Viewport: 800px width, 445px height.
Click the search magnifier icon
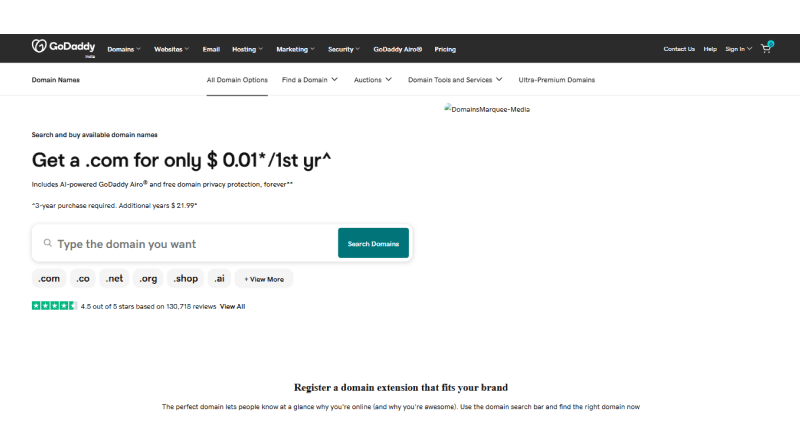[47, 244]
